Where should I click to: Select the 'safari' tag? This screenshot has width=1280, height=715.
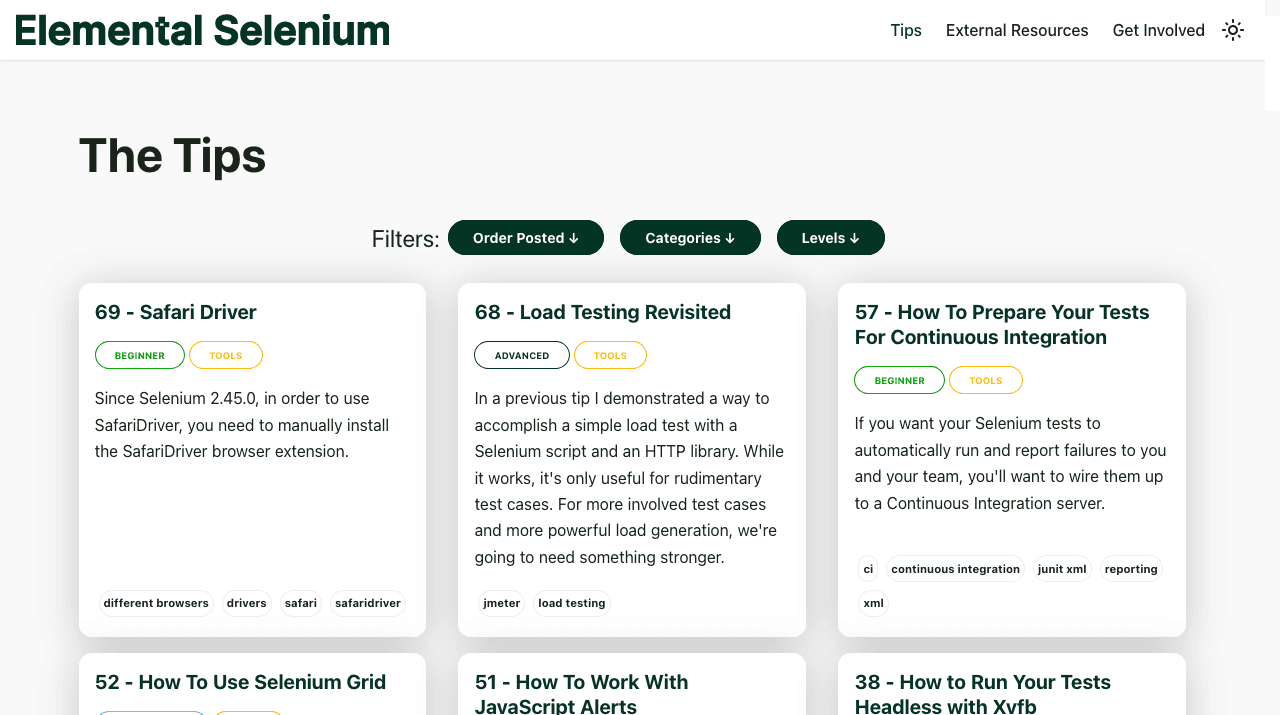[301, 603]
